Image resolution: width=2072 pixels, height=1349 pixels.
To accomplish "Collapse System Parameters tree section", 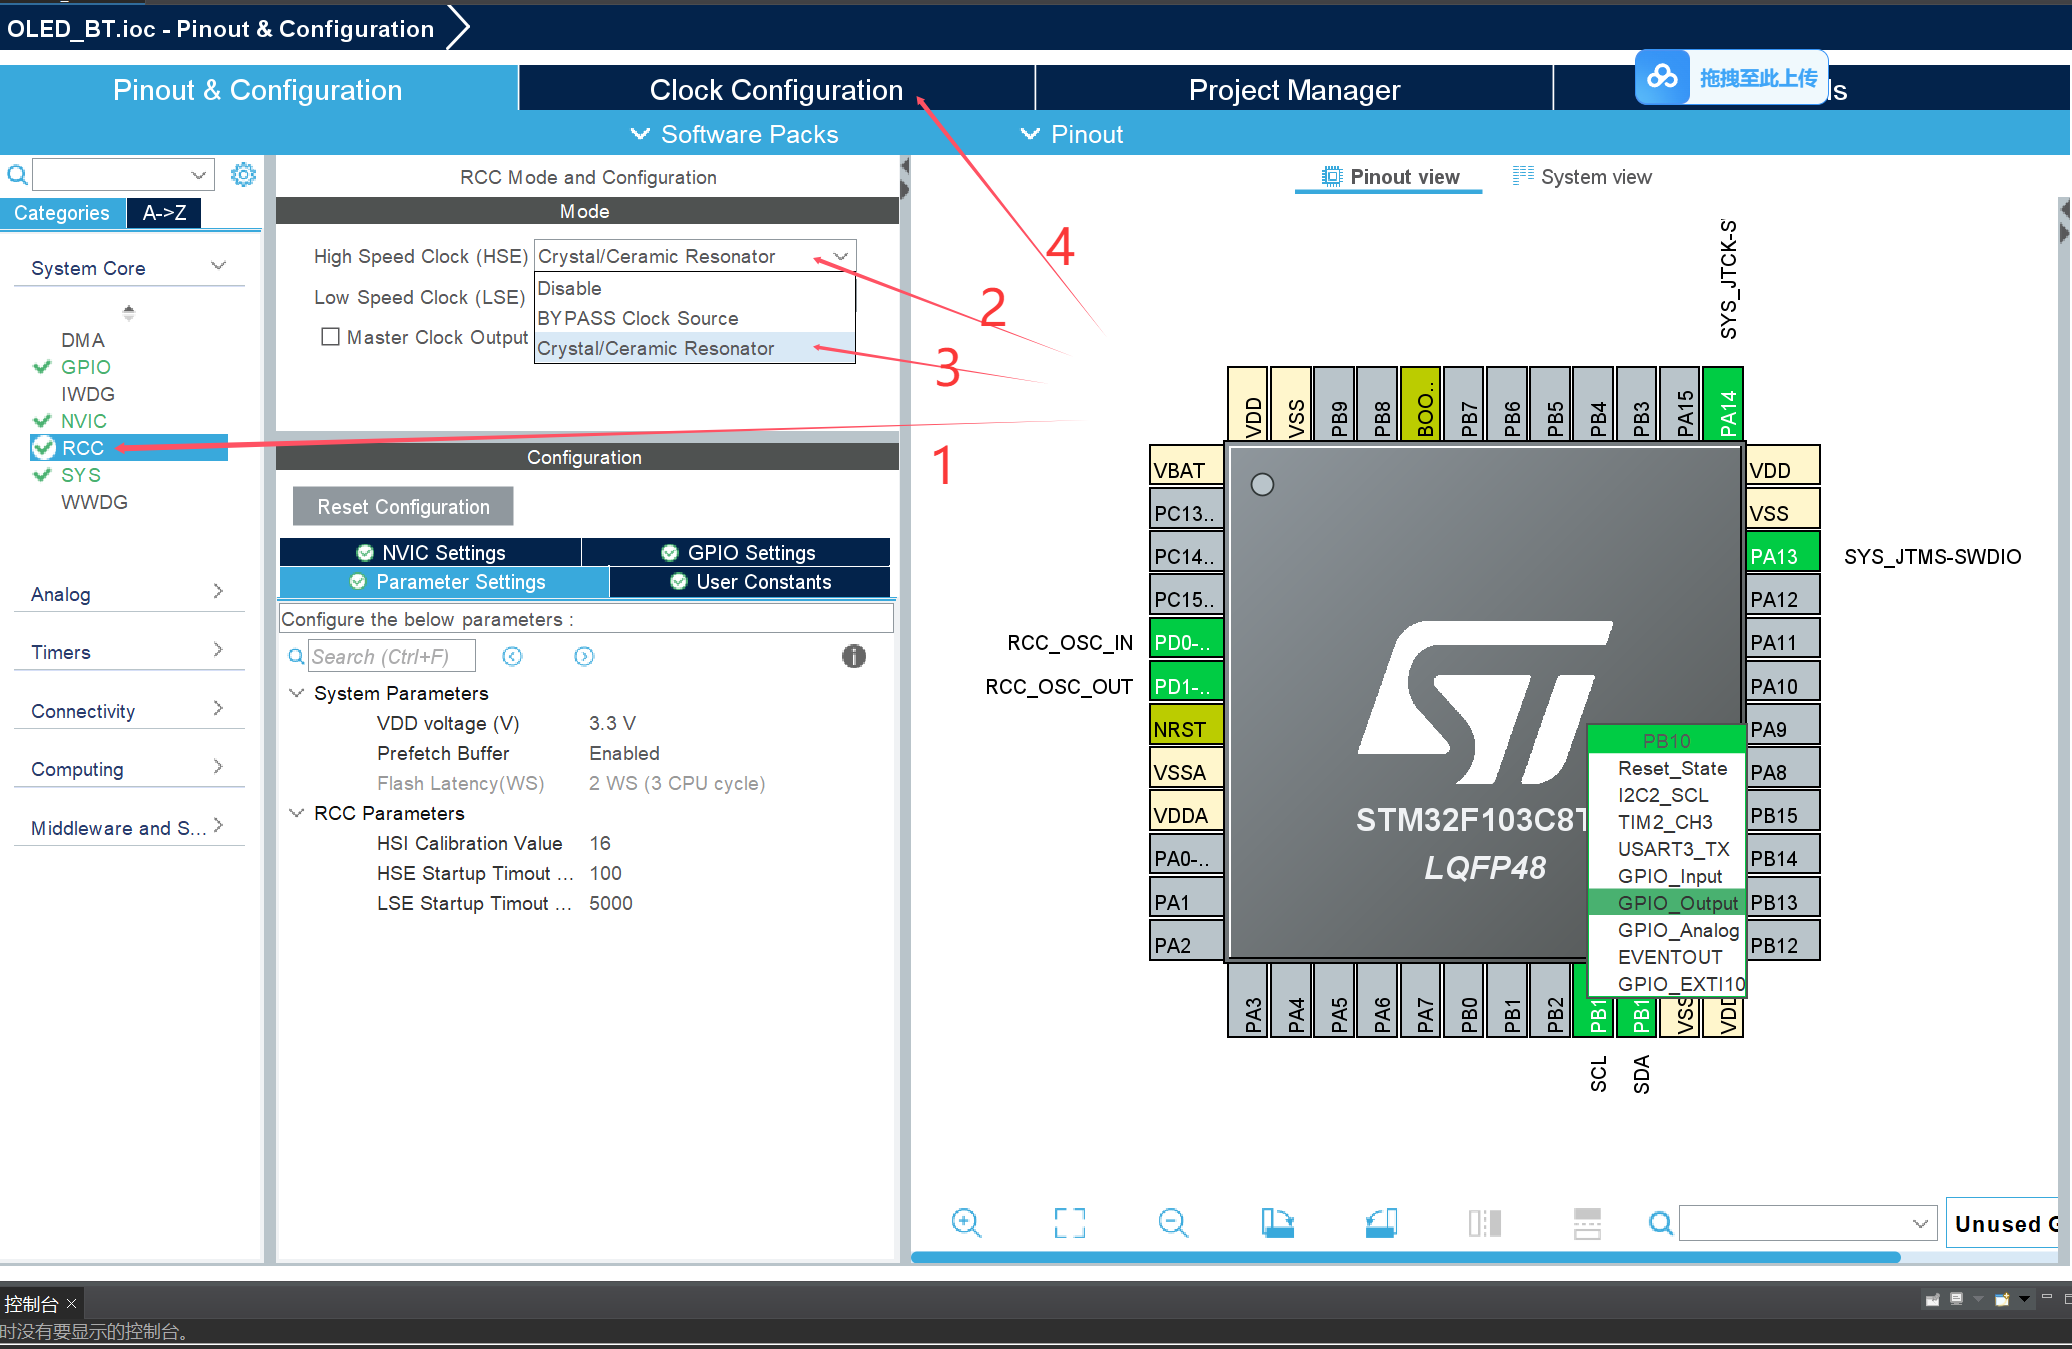I will pyautogui.click(x=297, y=693).
